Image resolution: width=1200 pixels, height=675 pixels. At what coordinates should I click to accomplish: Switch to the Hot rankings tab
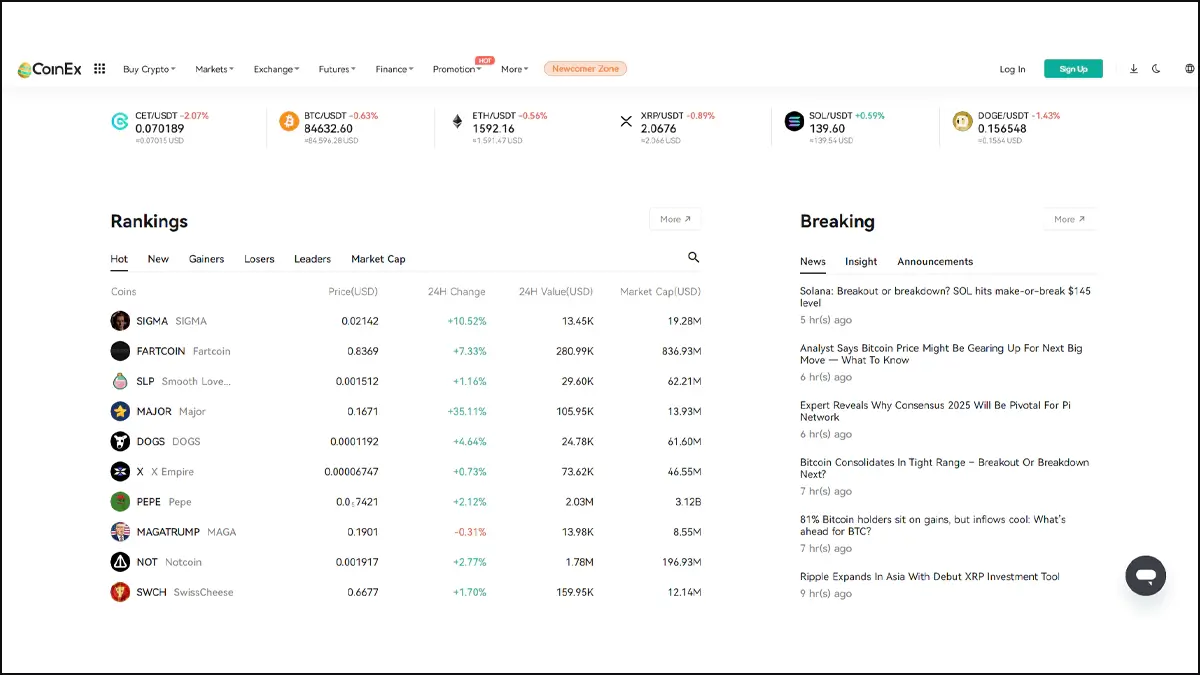(119, 259)
